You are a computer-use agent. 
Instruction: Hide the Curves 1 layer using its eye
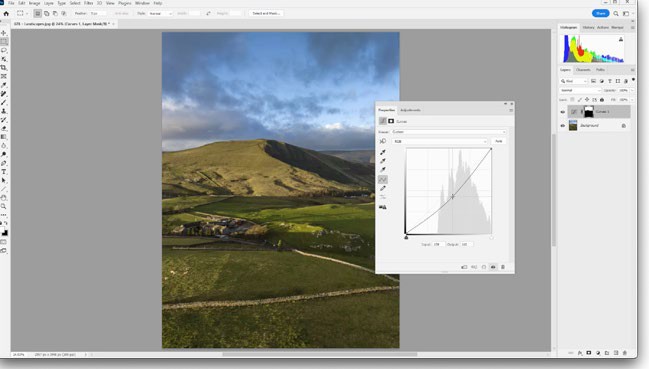coord(562,112)
